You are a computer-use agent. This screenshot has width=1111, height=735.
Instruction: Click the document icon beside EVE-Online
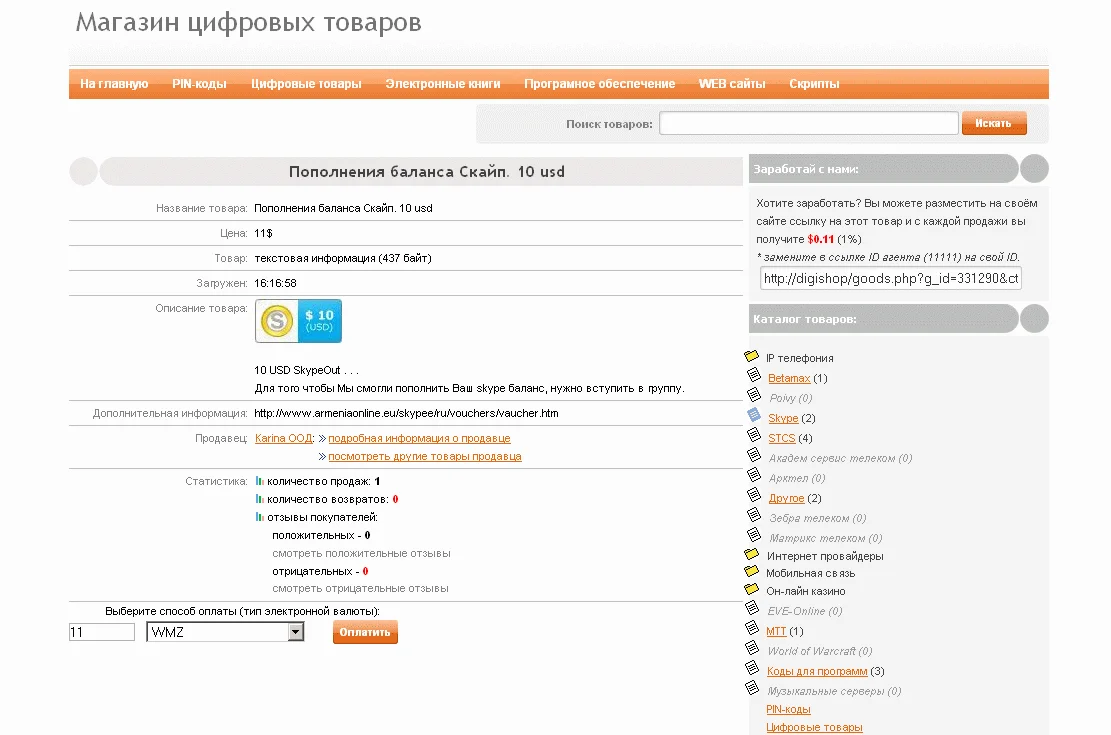point(752,607)
